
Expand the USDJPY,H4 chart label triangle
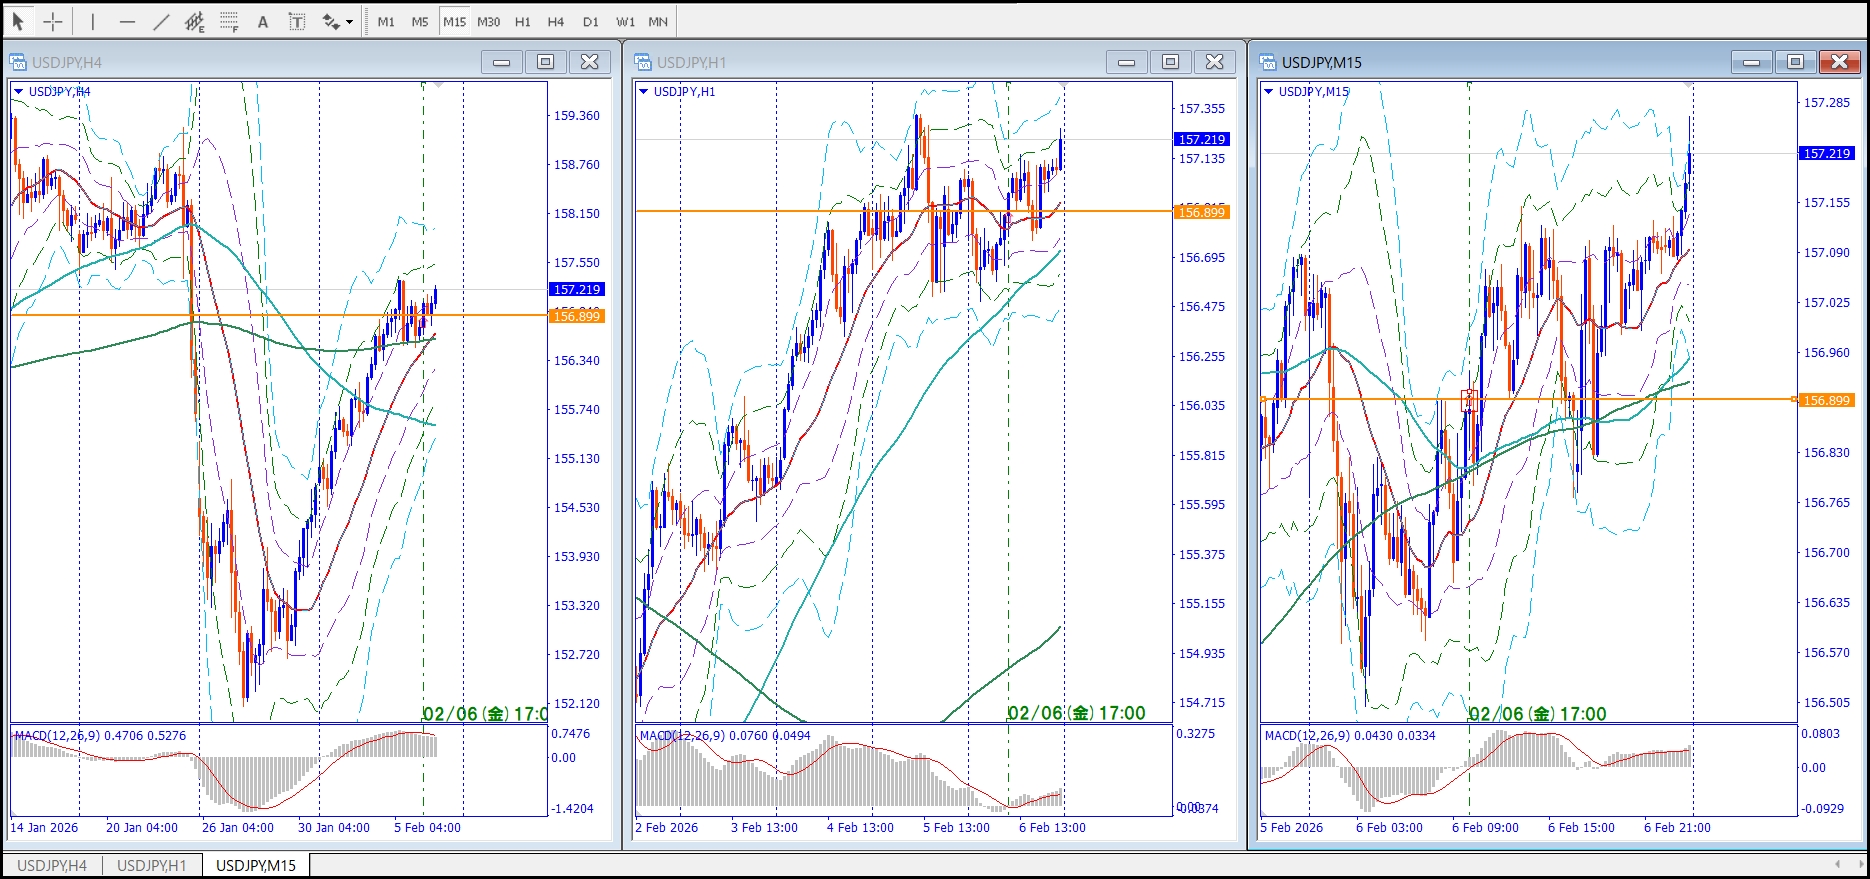[x=19, y=91]
